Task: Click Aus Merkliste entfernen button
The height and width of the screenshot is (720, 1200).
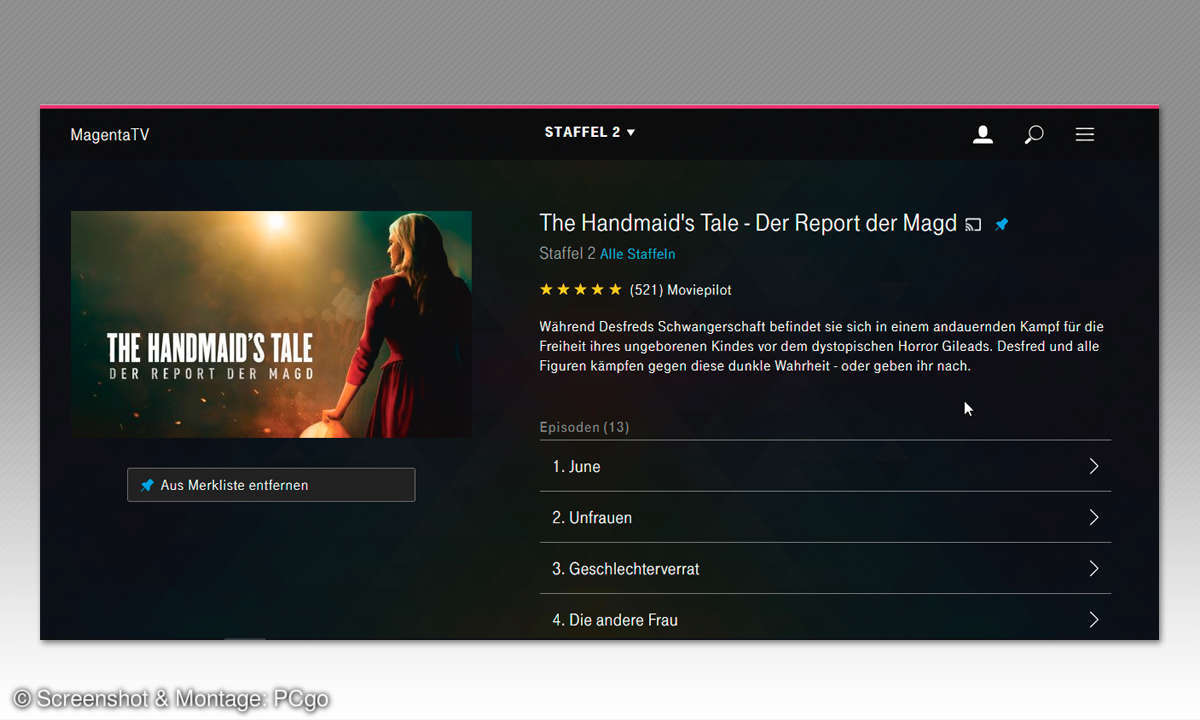Action: click(271, 485)
